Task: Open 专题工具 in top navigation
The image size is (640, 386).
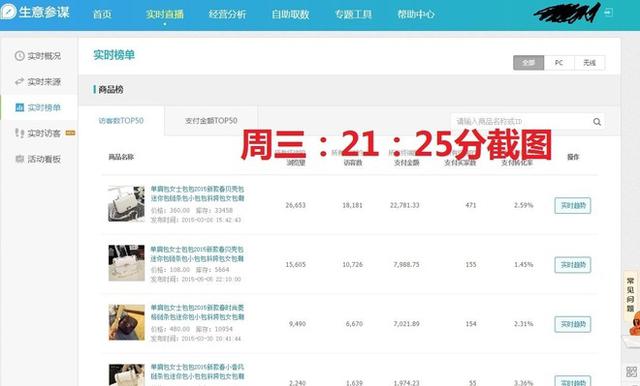Action: click(x=353, y=14)
